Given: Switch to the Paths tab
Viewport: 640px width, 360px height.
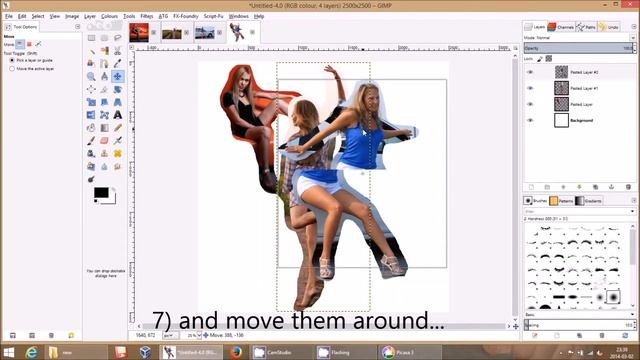Looking at the screenshot, I should coord(586,27).
